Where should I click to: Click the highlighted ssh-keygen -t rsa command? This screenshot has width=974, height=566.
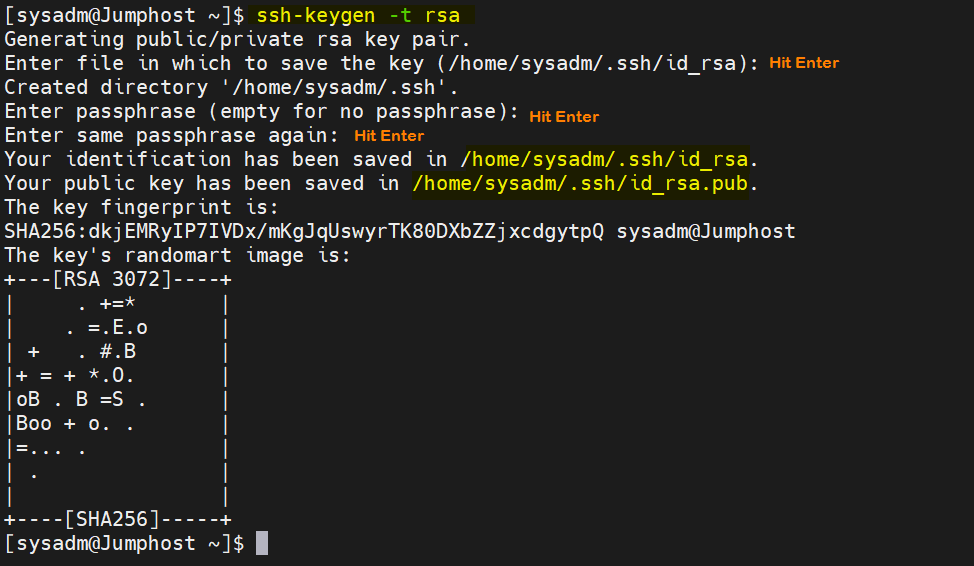click(358, 15)
